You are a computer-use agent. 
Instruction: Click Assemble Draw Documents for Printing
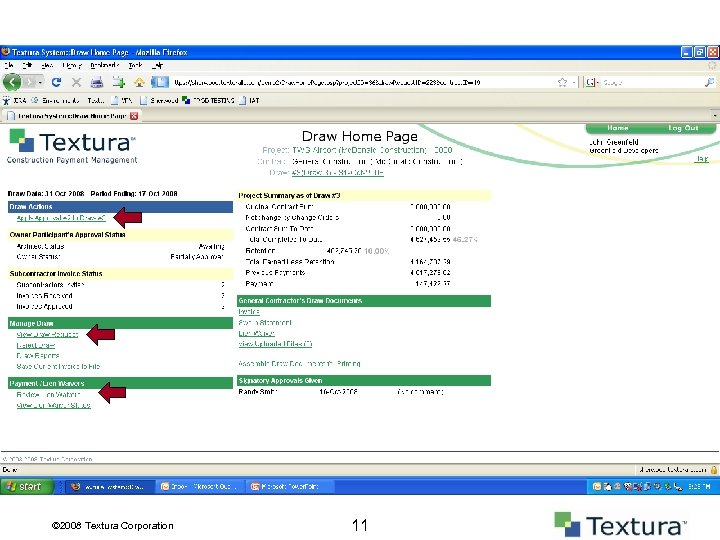(299, 364)
